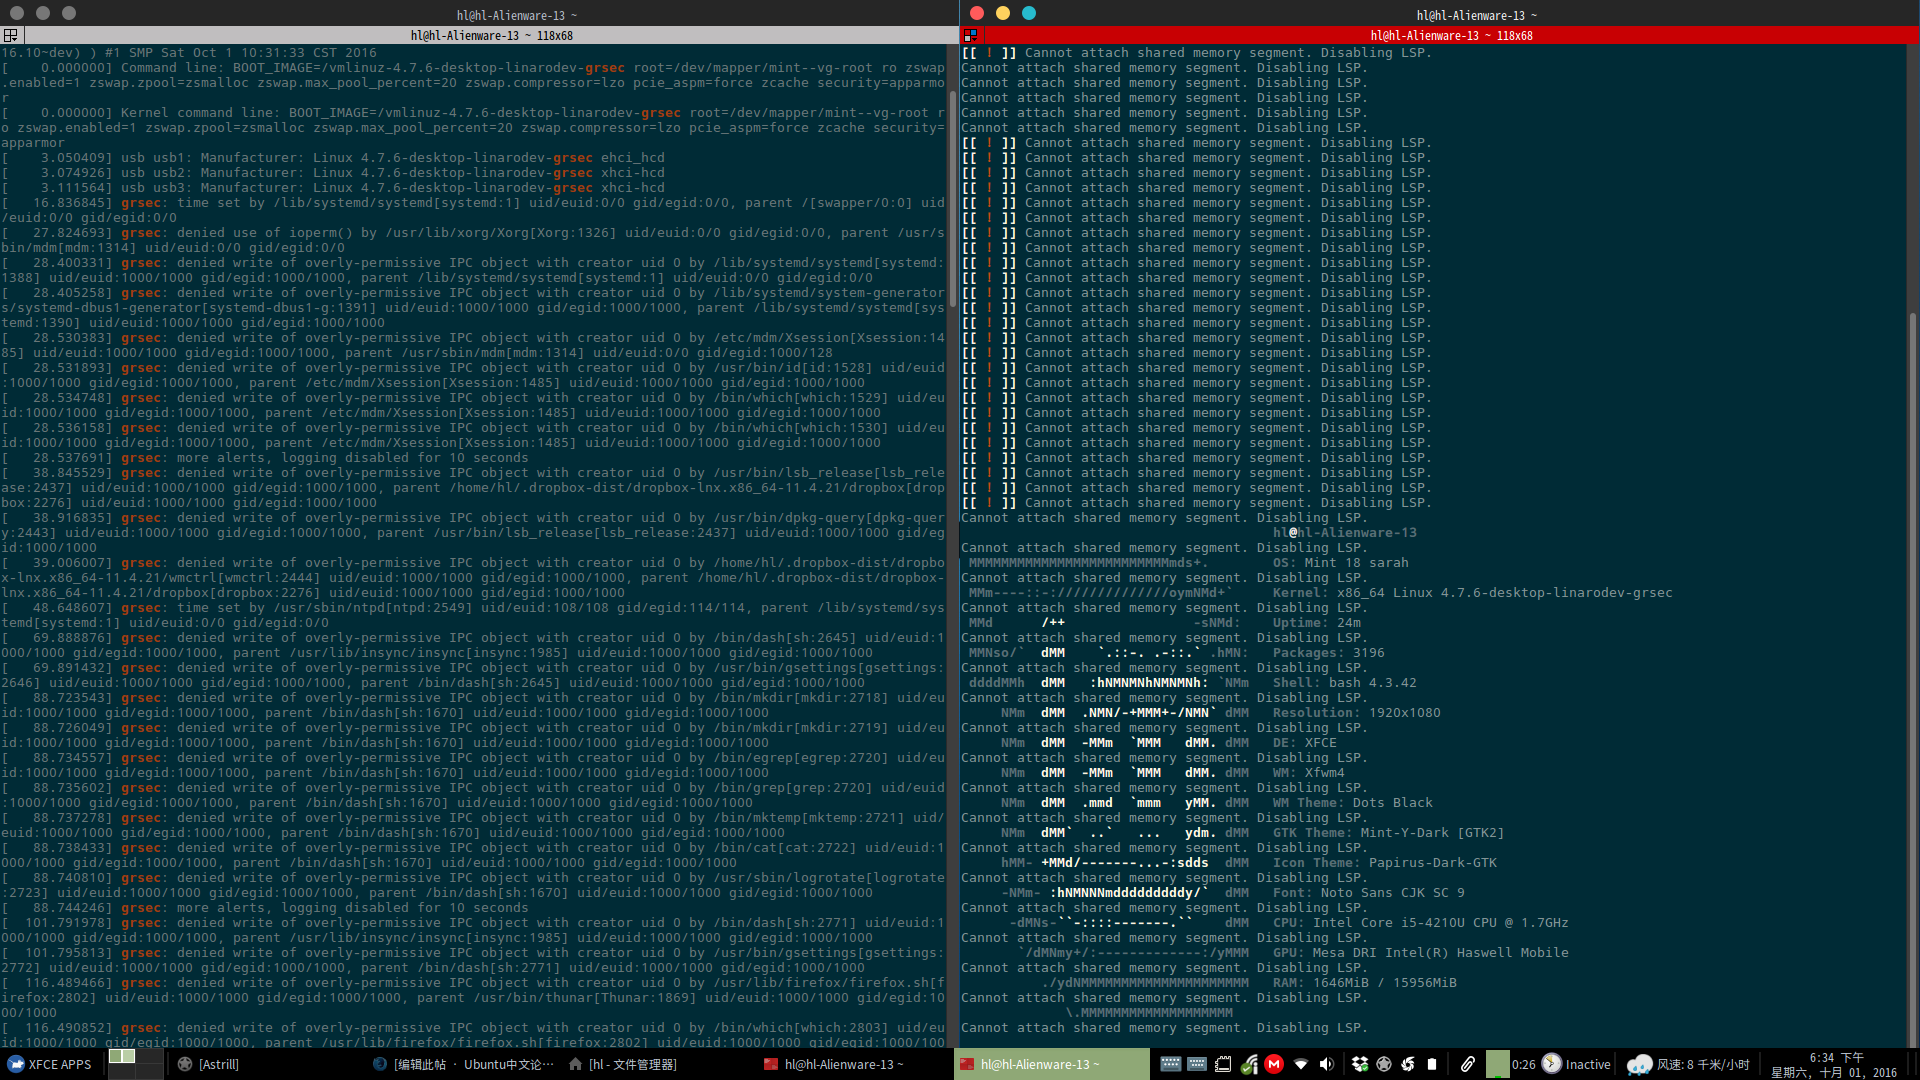Click the timer clock icon beside Inactive
Screen dimensions: 1920x1080
click(1552, 1063)
